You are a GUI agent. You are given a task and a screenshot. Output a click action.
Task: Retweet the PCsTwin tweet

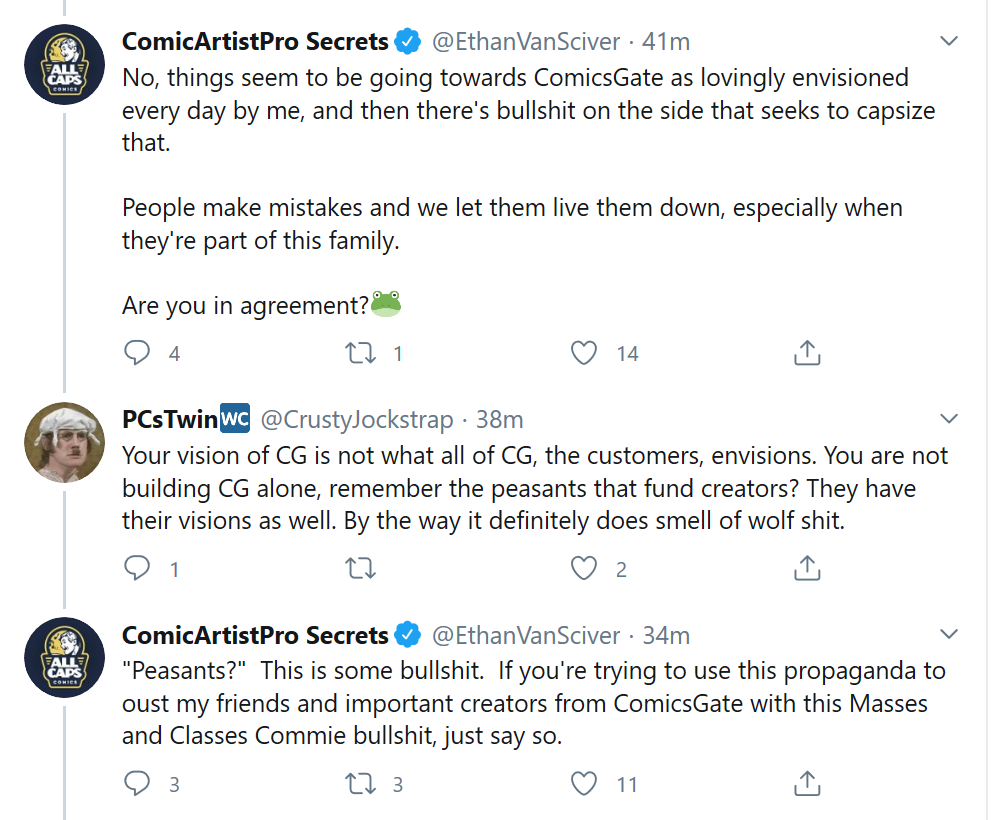[360, 568]
